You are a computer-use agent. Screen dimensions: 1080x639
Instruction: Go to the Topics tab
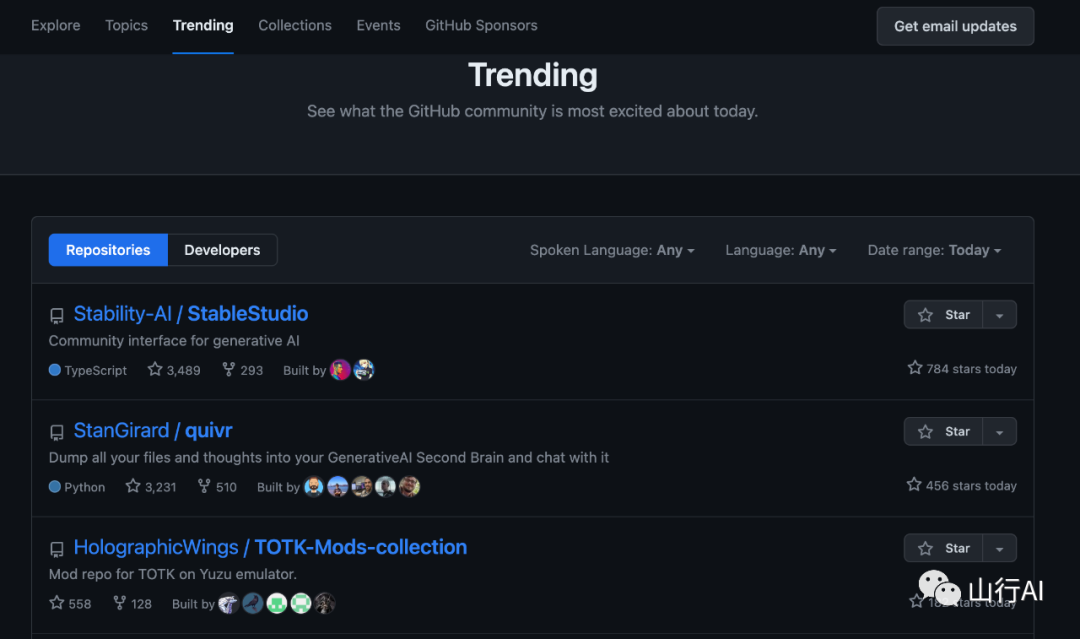pos(126,26)
